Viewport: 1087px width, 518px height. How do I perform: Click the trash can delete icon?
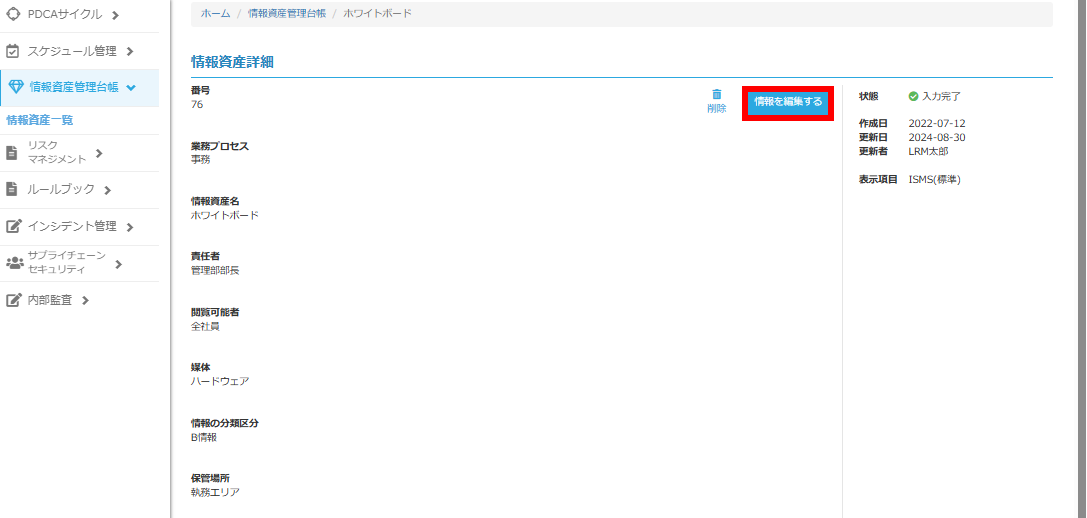click(716, 94)
